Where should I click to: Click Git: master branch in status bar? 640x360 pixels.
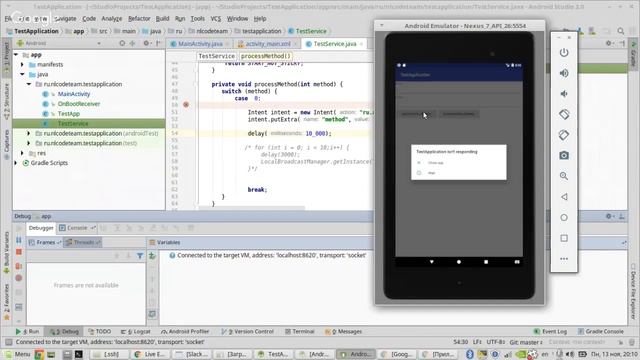click(x=526, y=342)
